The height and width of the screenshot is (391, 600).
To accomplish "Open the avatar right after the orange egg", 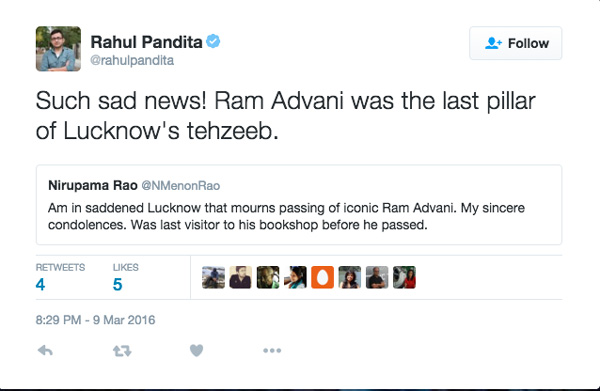I will click(350, 277).
